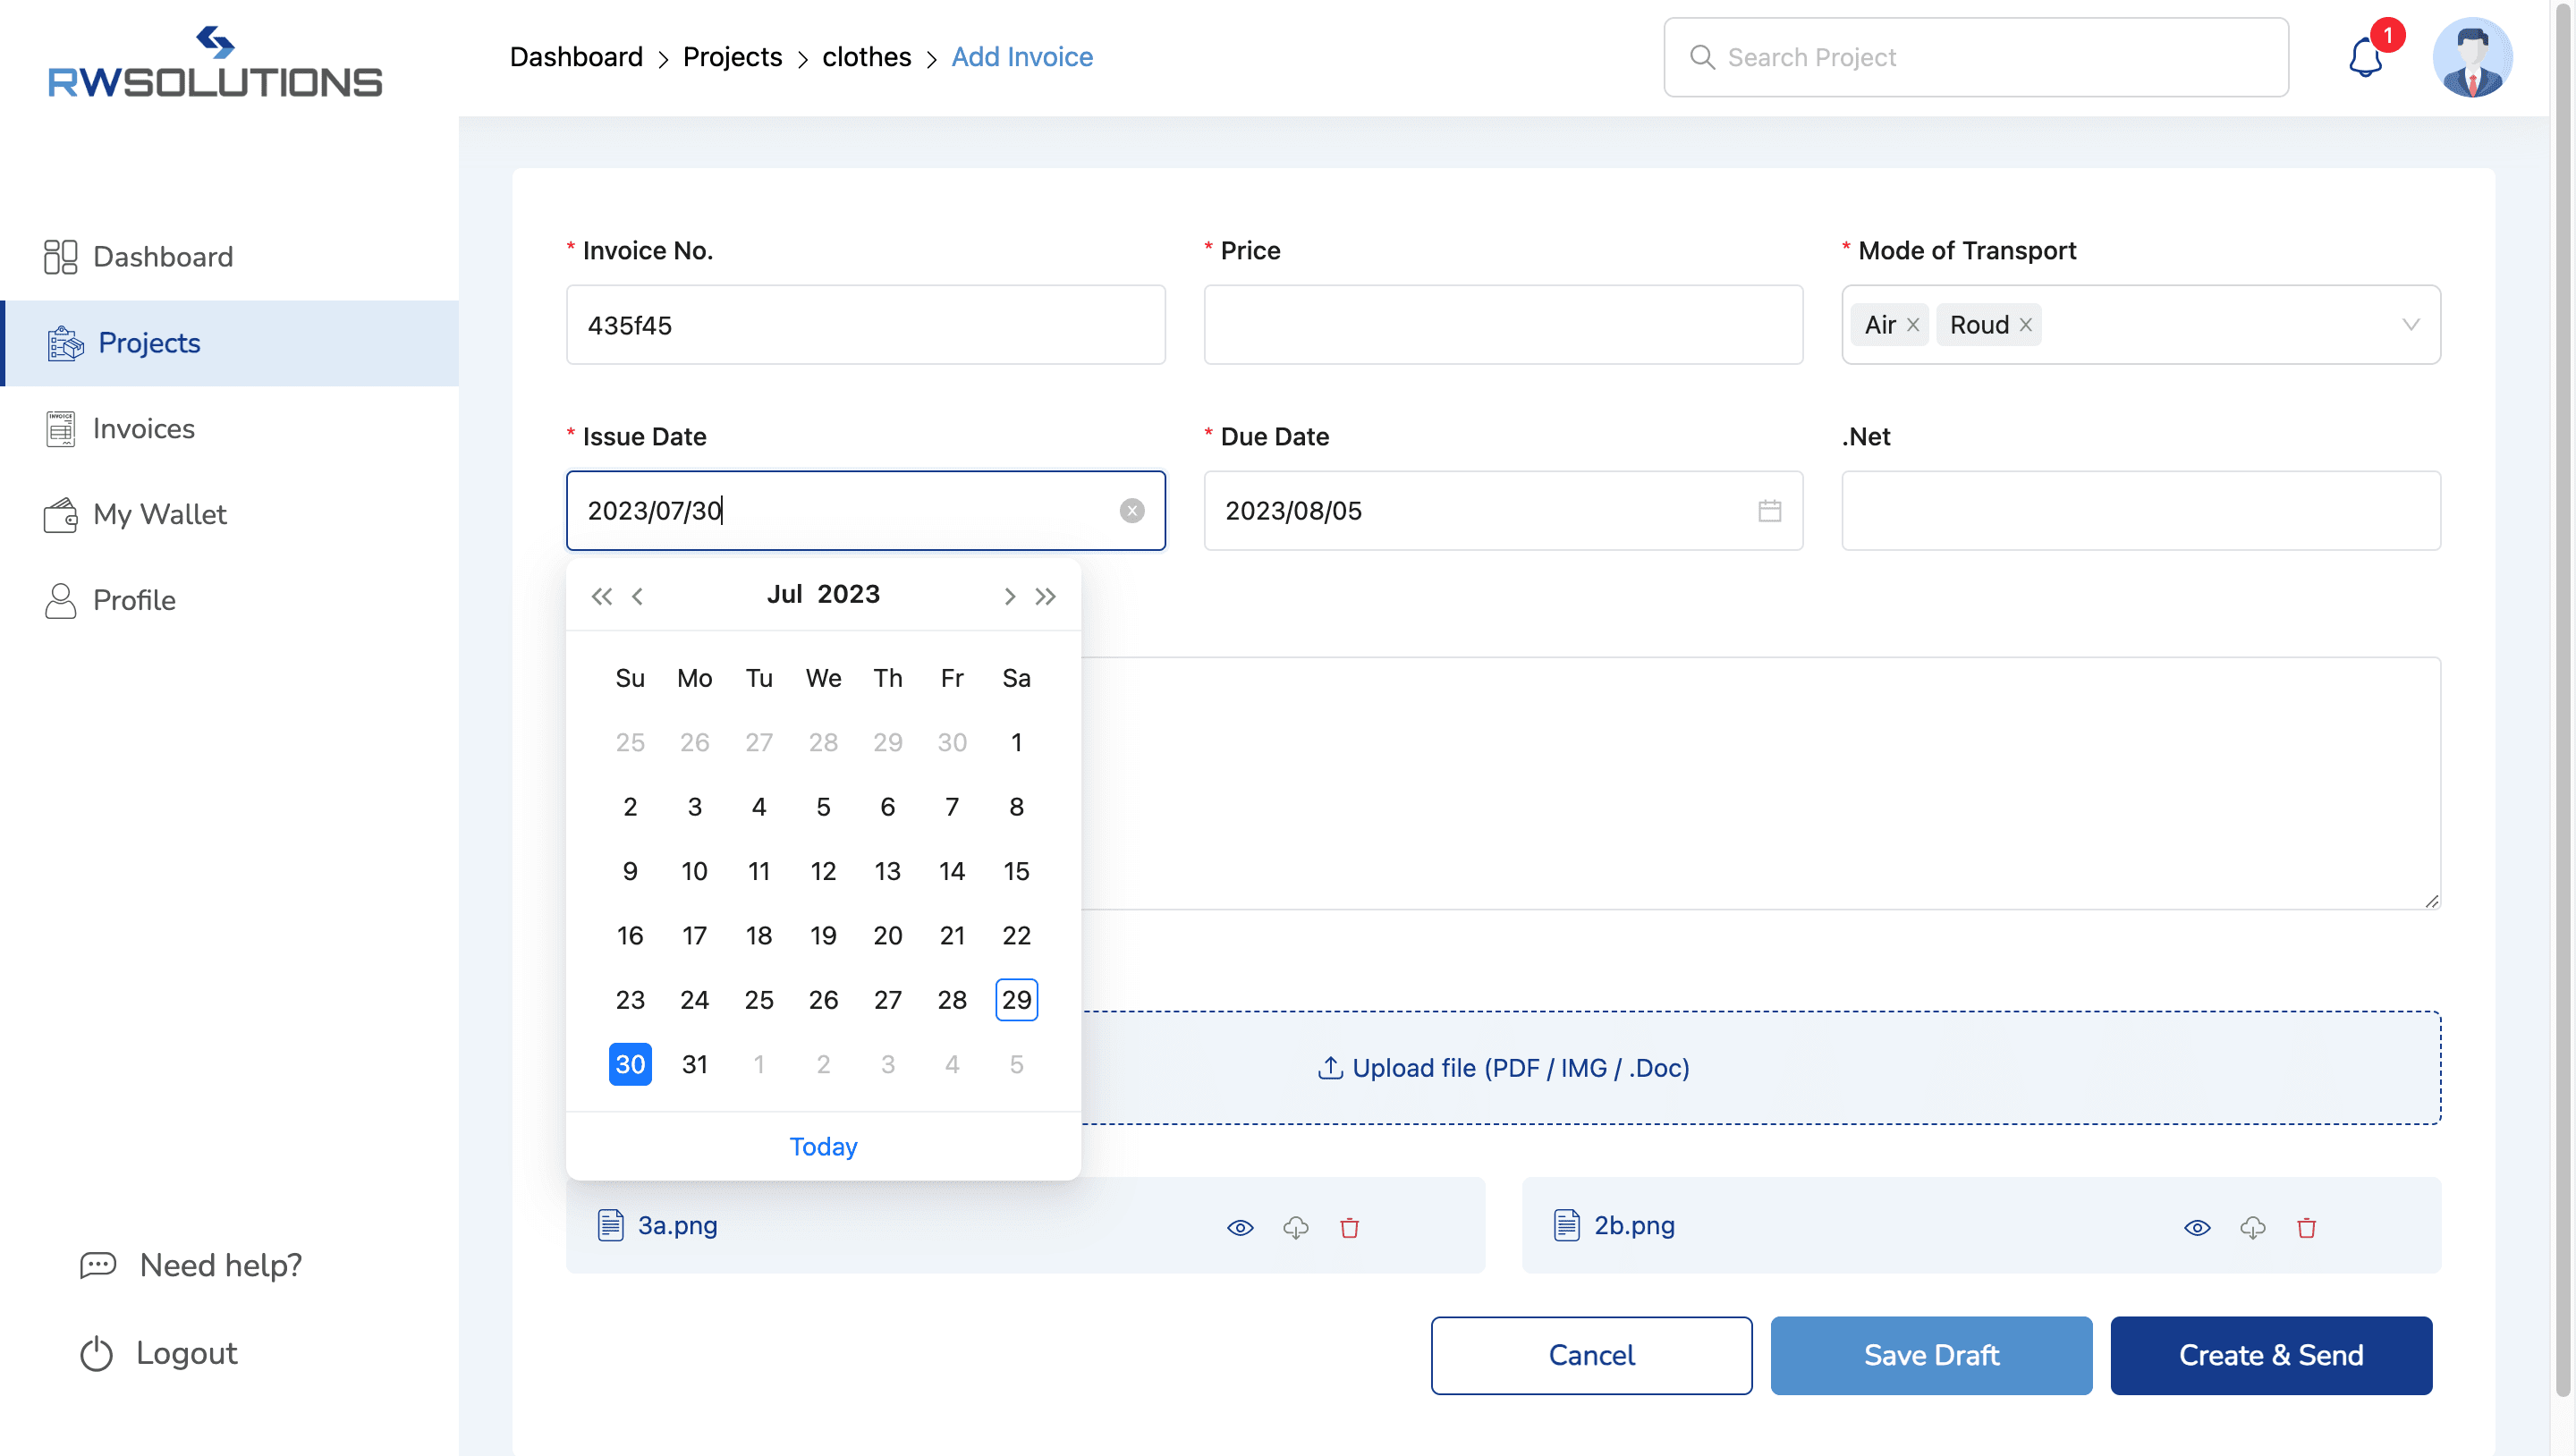Open the 2b.png file link
Image resolution: width=2576 pixels, height=1456 pixels.
[1634, 1226]
